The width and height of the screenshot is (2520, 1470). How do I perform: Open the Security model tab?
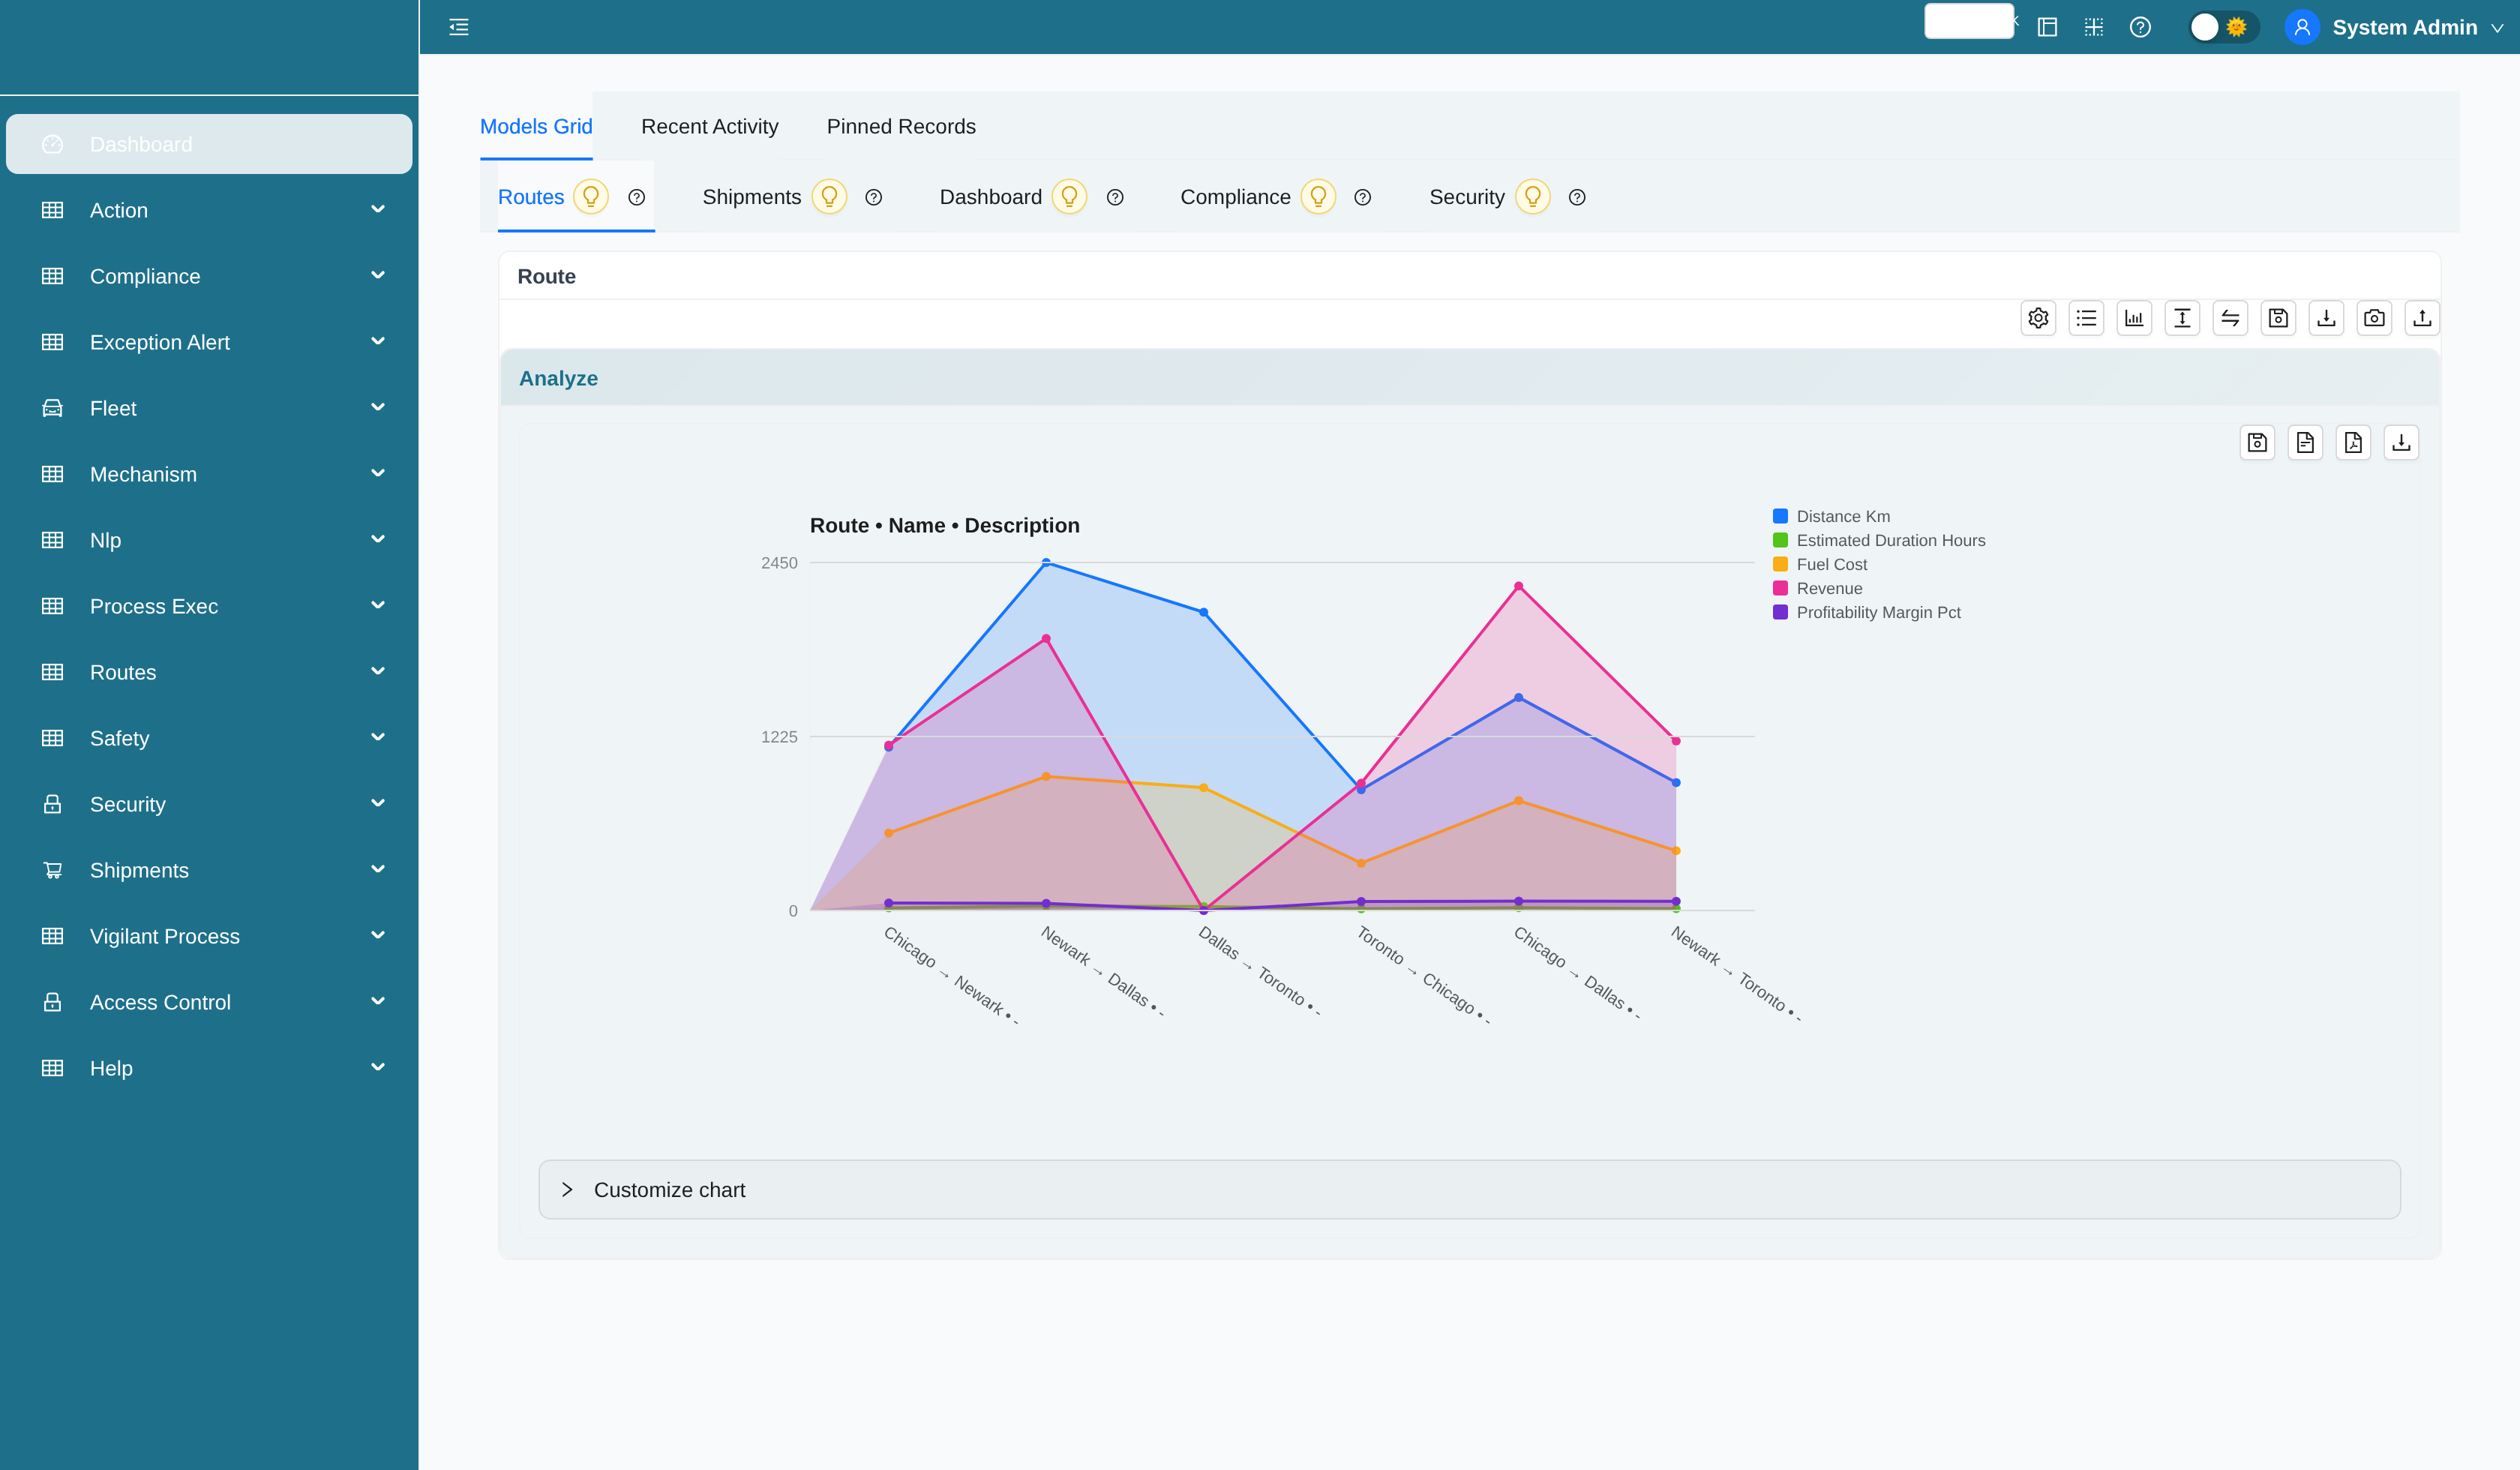[1466, 197]
